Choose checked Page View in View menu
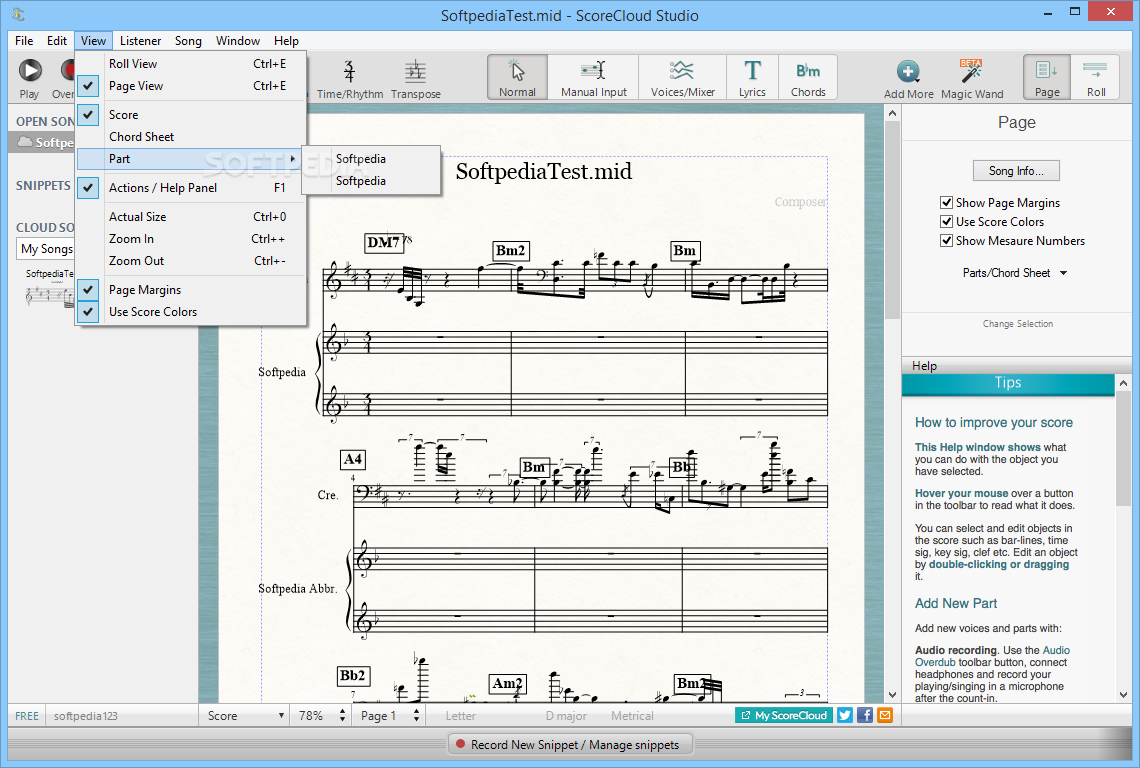 point(190,86)
